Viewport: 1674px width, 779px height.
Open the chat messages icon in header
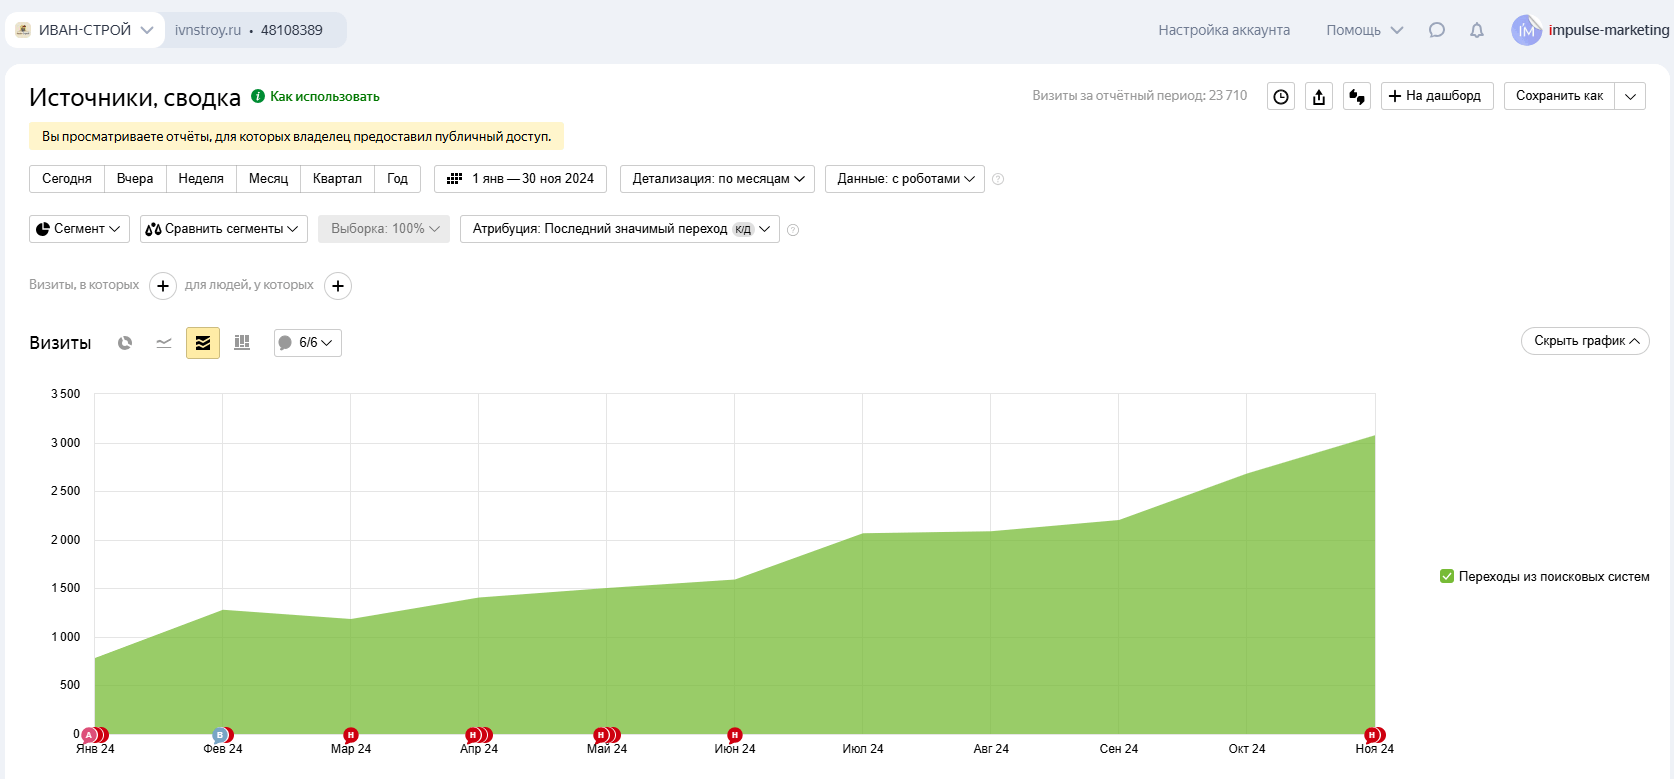pyautogui.click(x=1437, y=30)
